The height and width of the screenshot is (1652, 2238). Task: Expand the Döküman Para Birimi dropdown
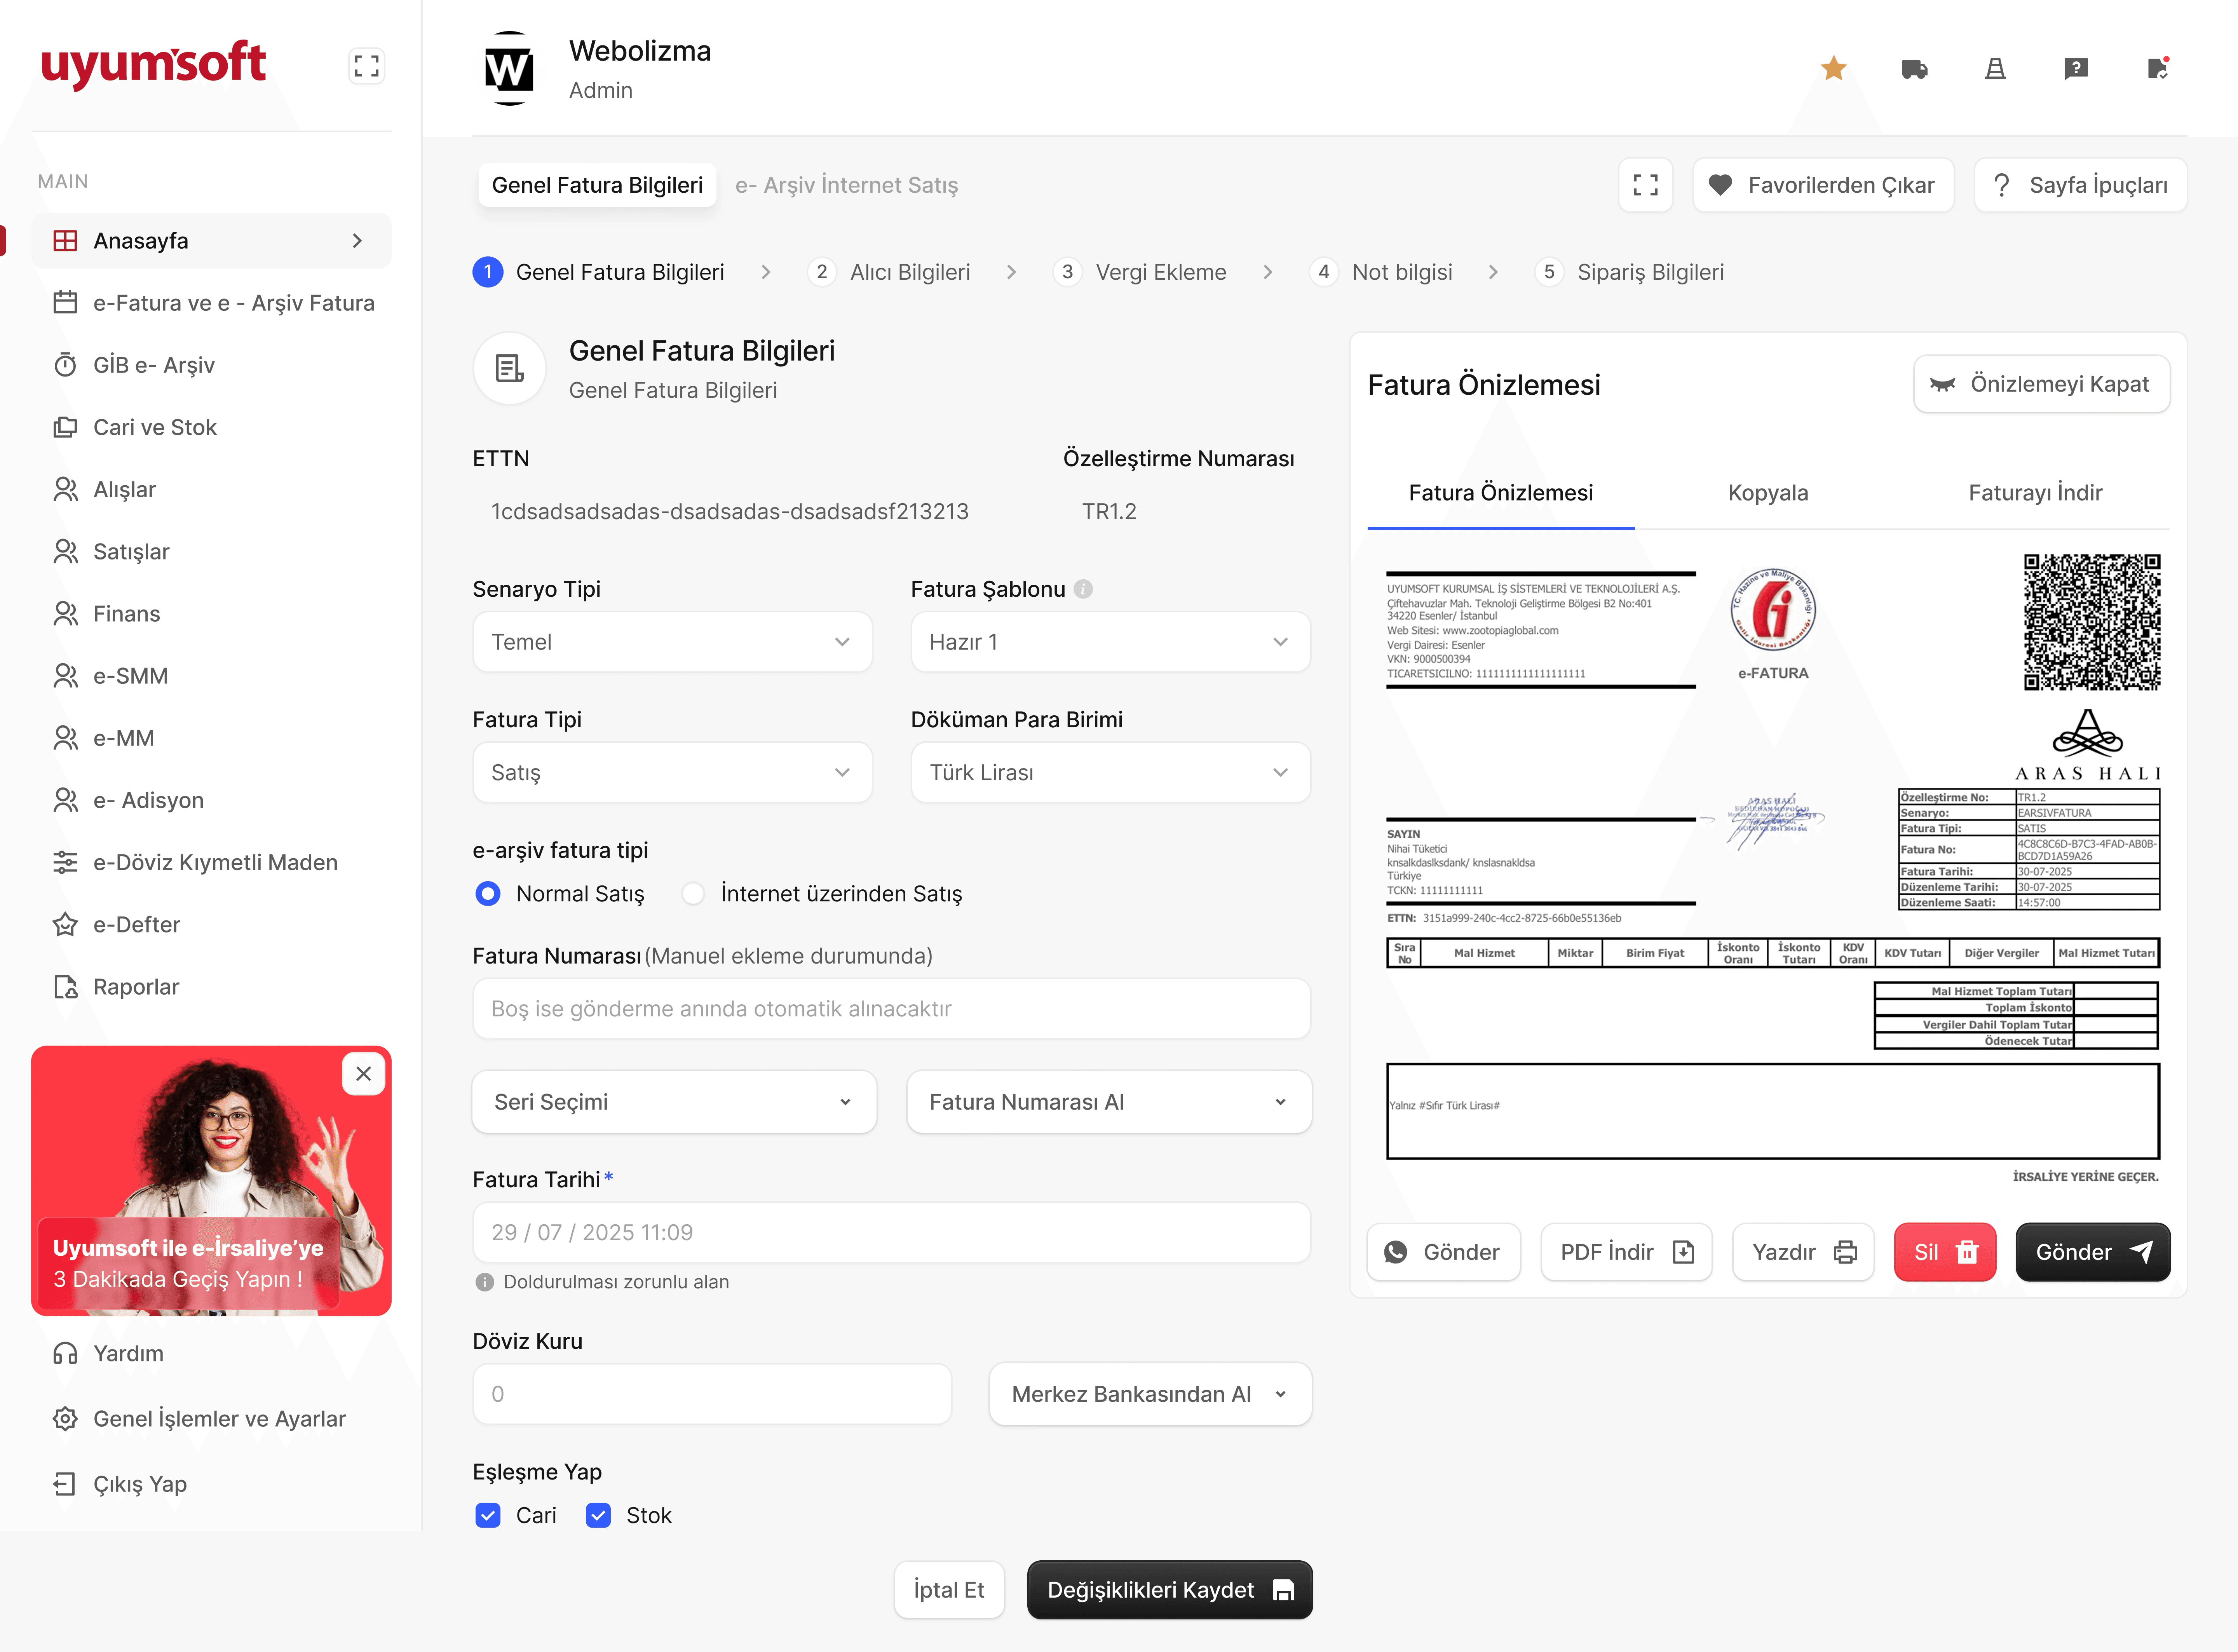click(1110, 772)
